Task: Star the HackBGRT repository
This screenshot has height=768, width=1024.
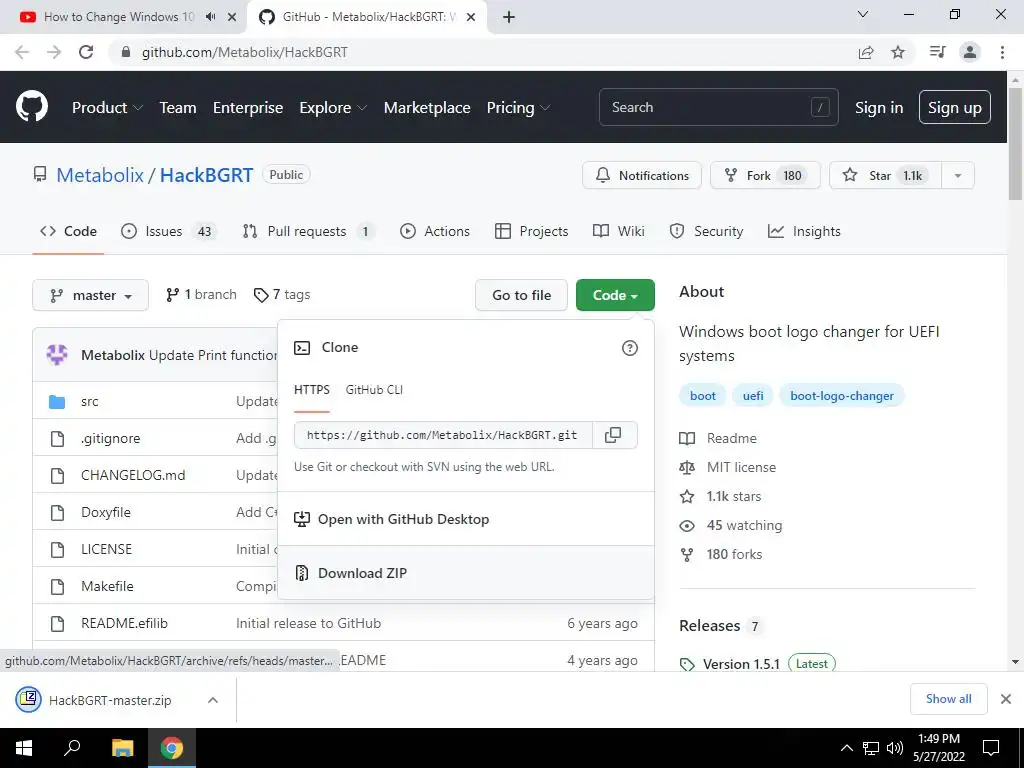Action: (x=886, y=176)
